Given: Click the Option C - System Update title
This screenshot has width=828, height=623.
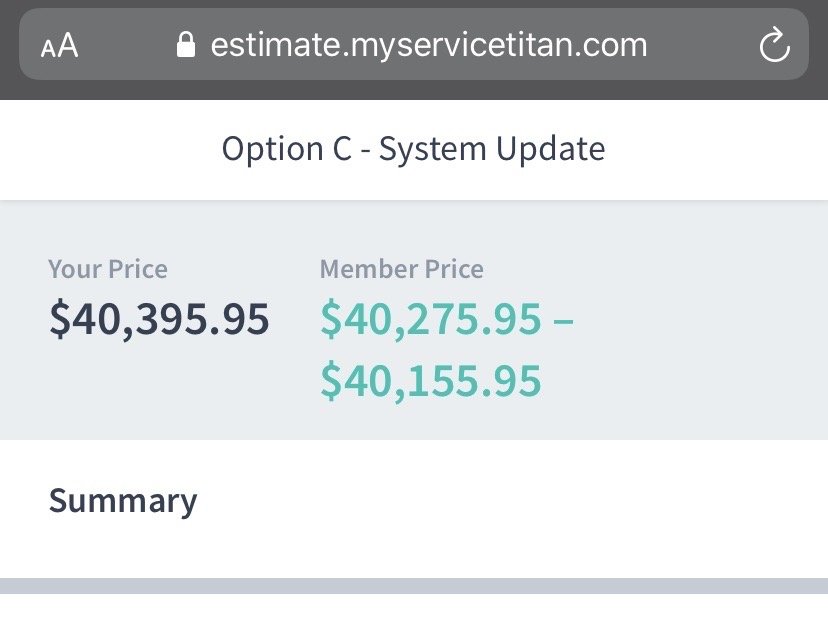Looking at the screenshot, I should (413, 149).
